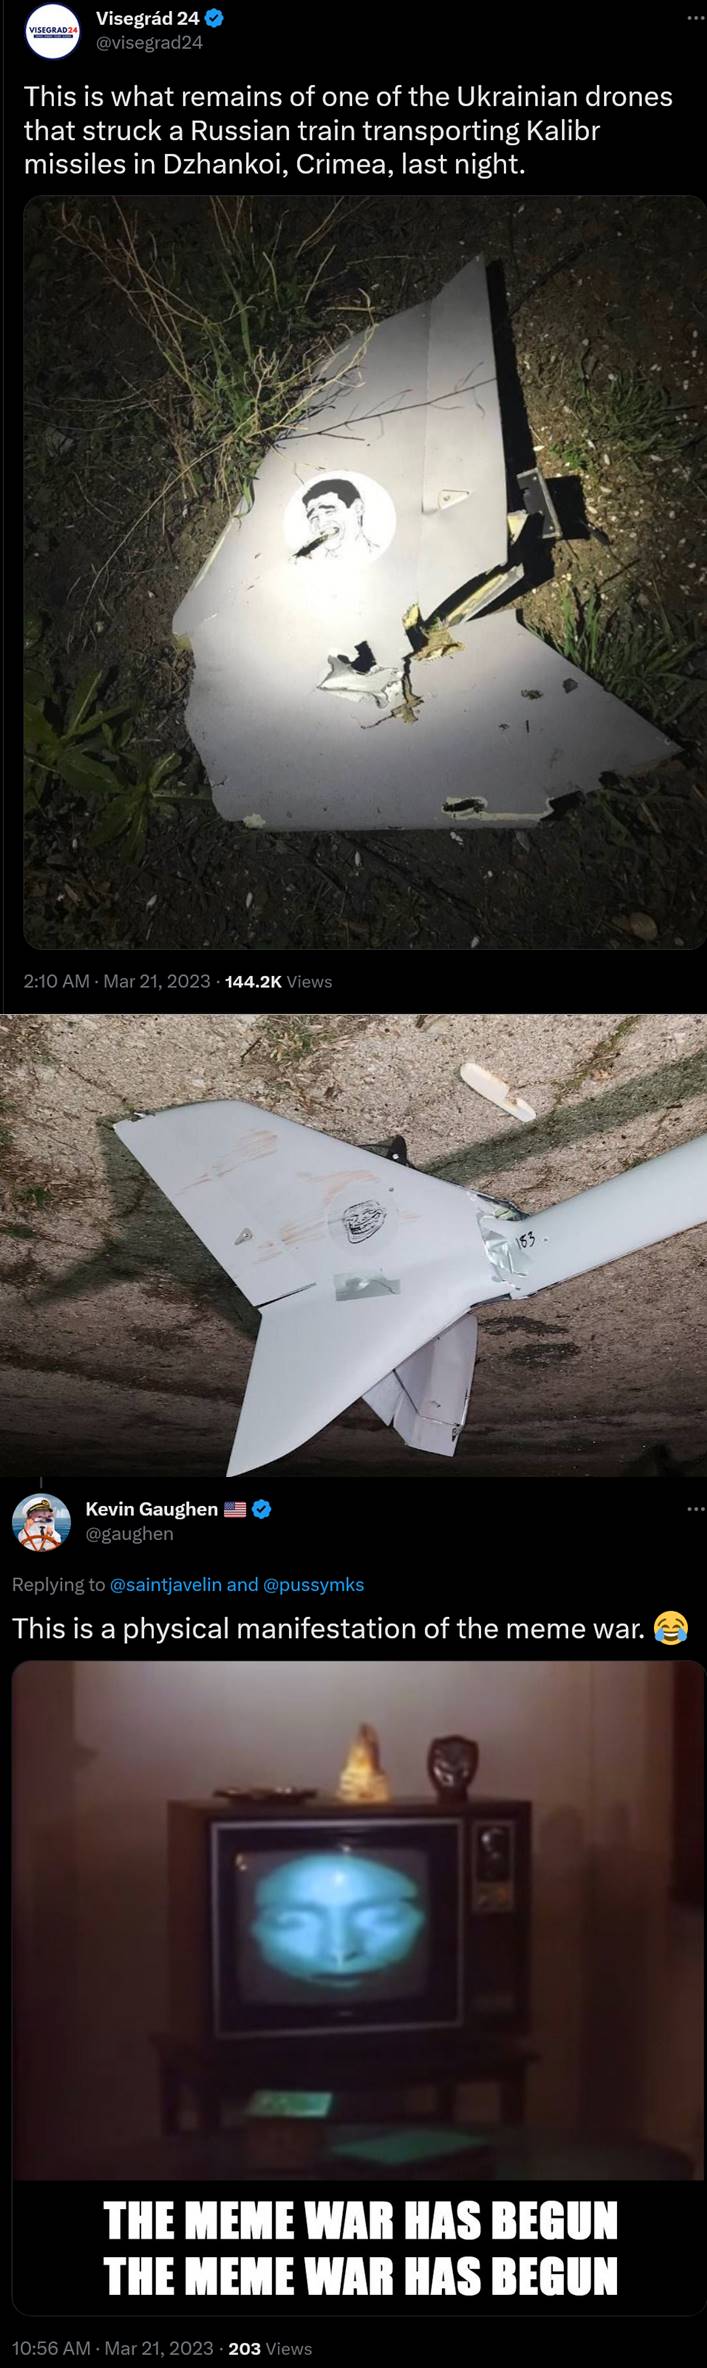Open Visegrád 24 profile avatar

(52, 32)
